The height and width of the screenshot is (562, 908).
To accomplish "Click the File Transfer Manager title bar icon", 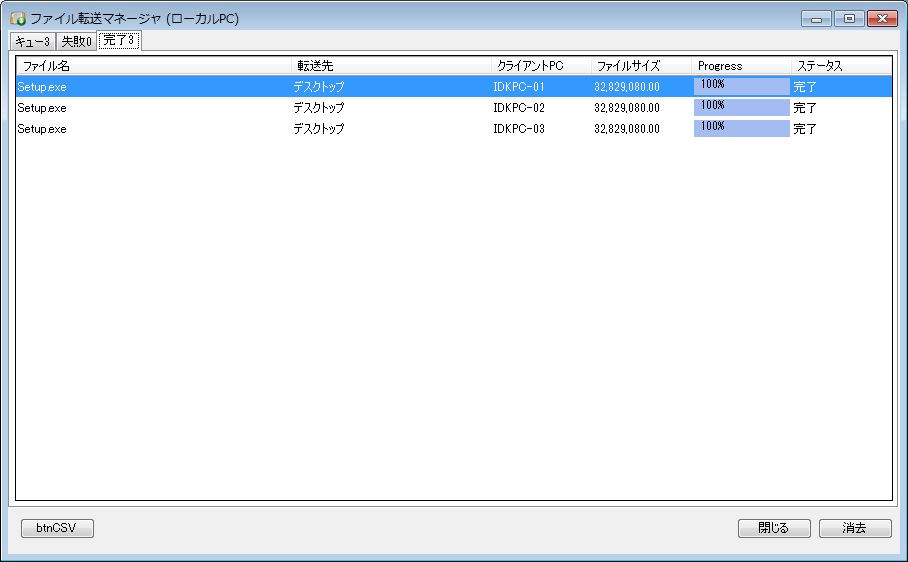I will [17, 19].
